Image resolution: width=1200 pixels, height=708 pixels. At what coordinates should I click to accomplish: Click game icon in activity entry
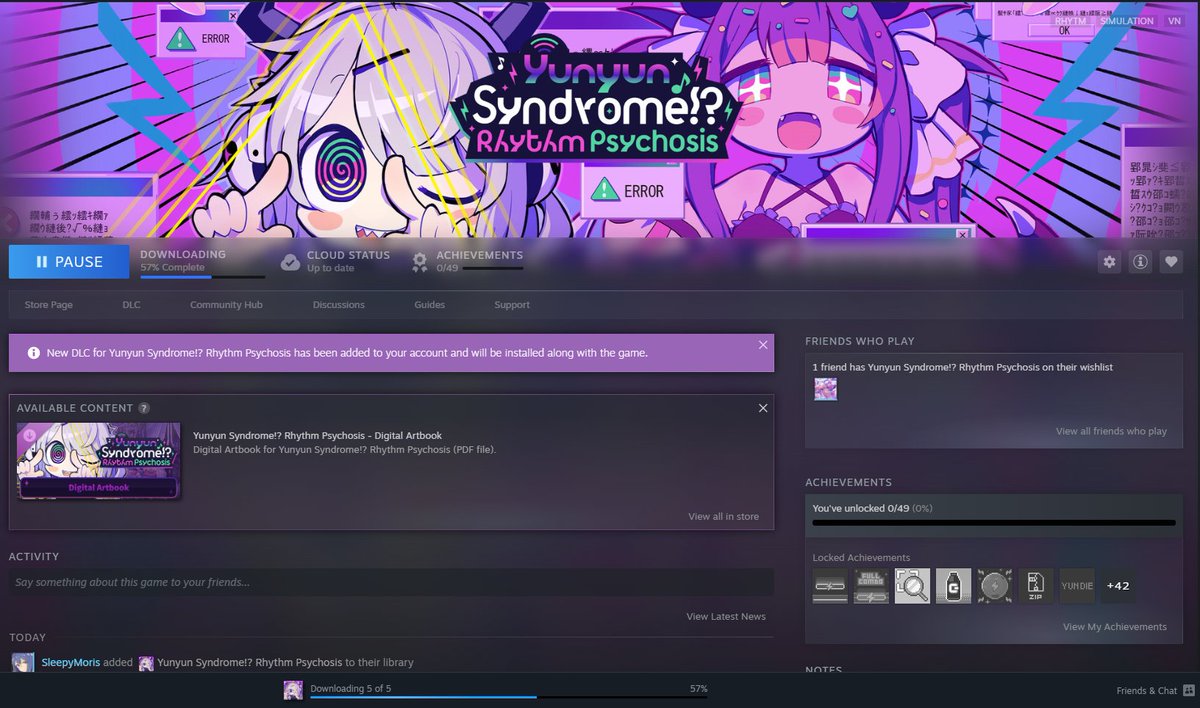(146, 663)
